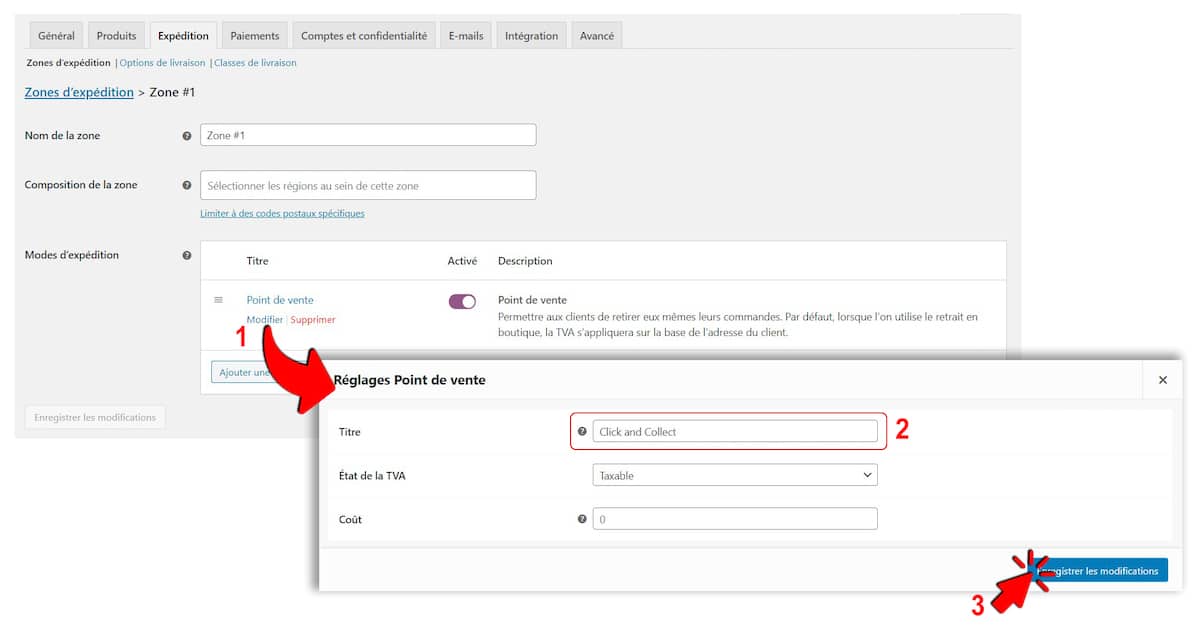Image resolution: width=1200 pixels, height=632 pixels.
Task: Open the État de la TVA dropdown
Action: click(x=734, y=476)
